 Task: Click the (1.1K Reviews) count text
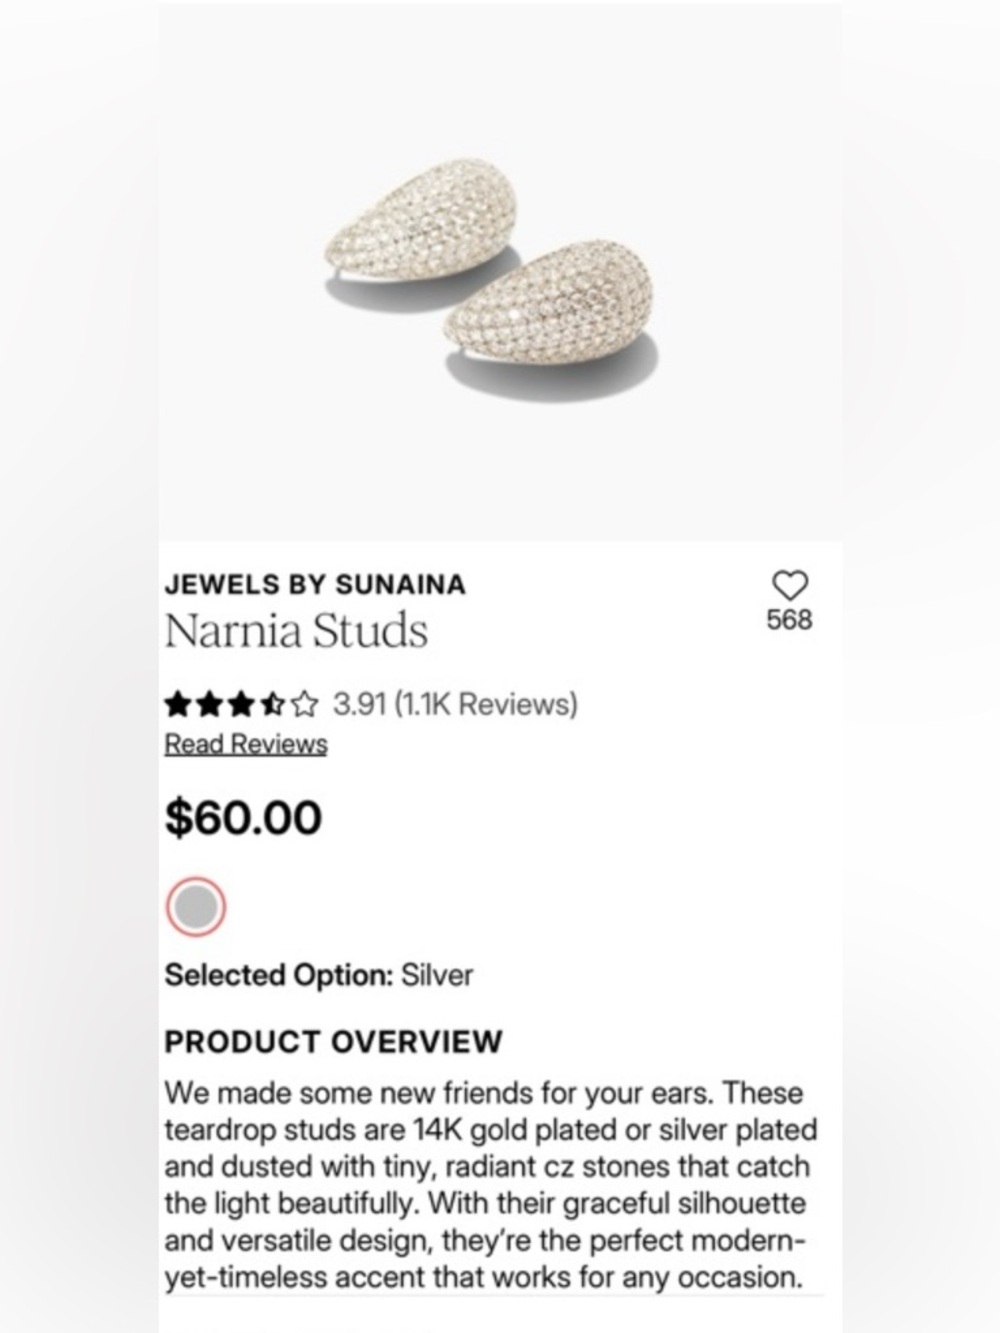coord(486,704)
